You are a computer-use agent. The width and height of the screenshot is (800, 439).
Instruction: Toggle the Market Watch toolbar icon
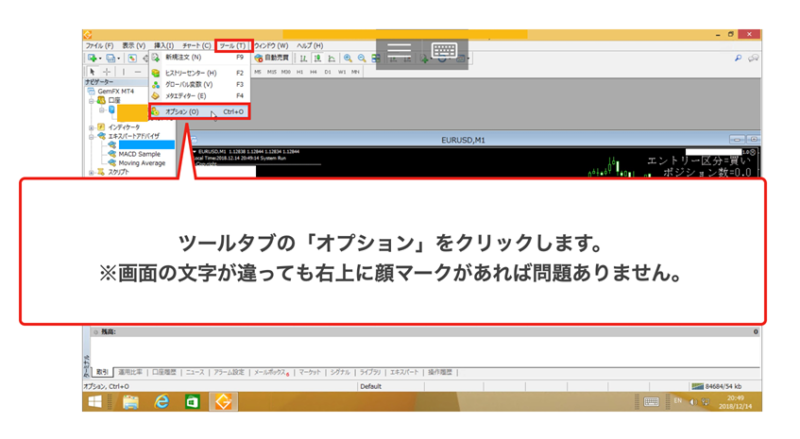(132, 58)
